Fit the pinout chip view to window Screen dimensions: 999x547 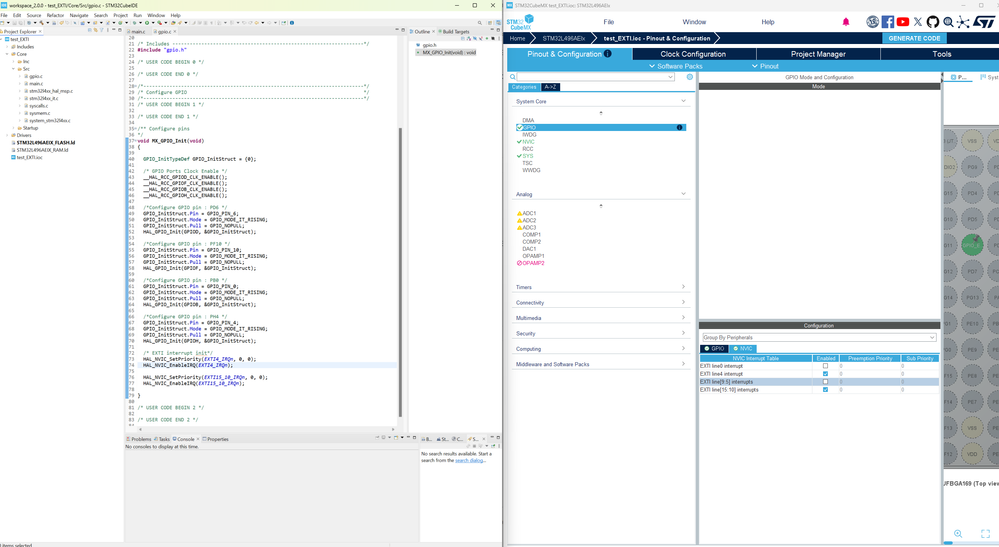[985, 534]
